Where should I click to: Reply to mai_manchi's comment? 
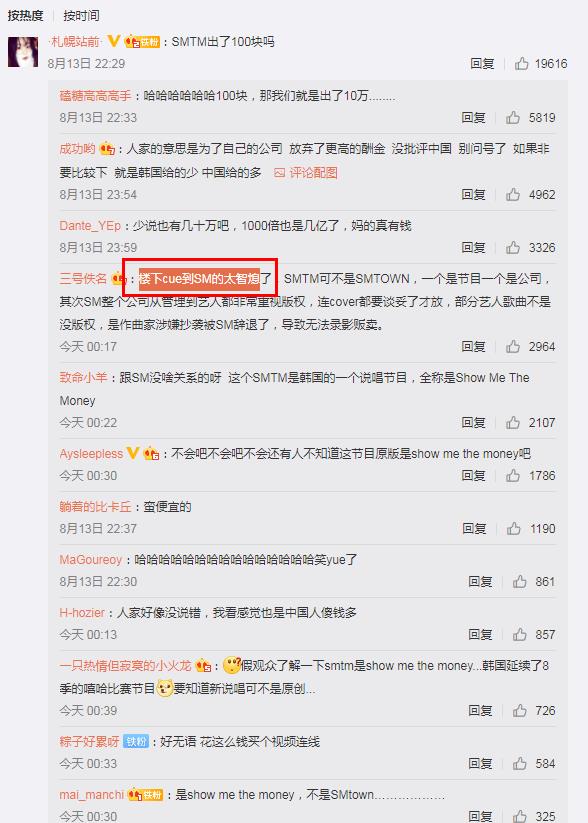480,816
